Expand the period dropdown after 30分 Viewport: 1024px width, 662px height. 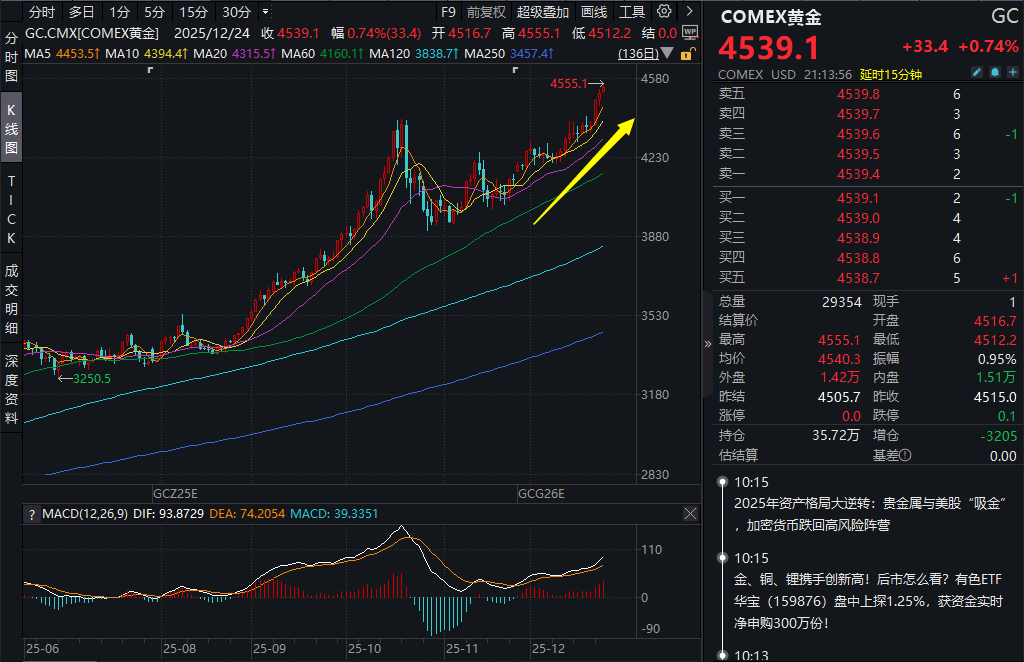pyautogui.click(x=264, y=13)
